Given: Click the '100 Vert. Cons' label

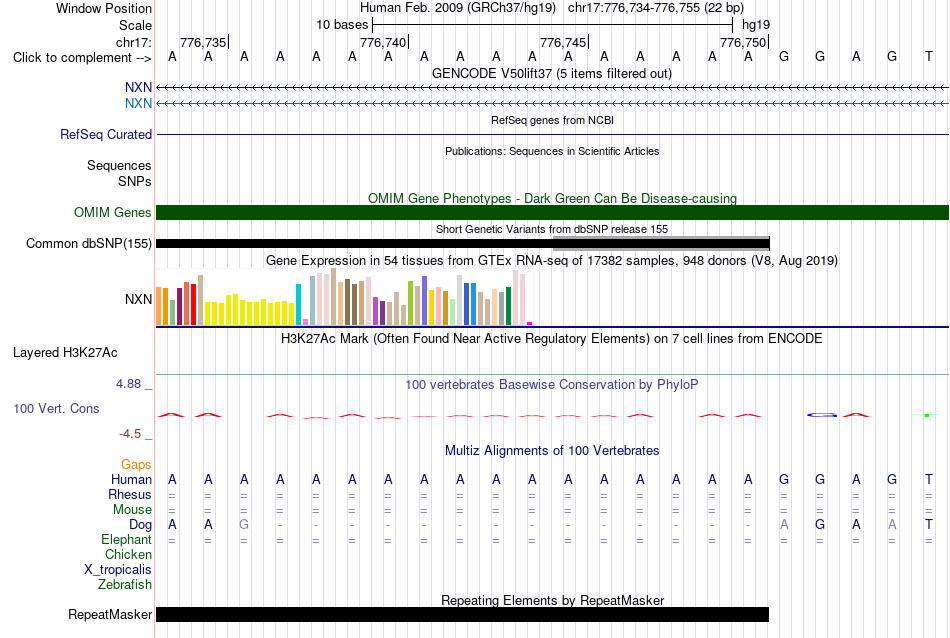Looking at the screenshot, I should coord(56,408).
